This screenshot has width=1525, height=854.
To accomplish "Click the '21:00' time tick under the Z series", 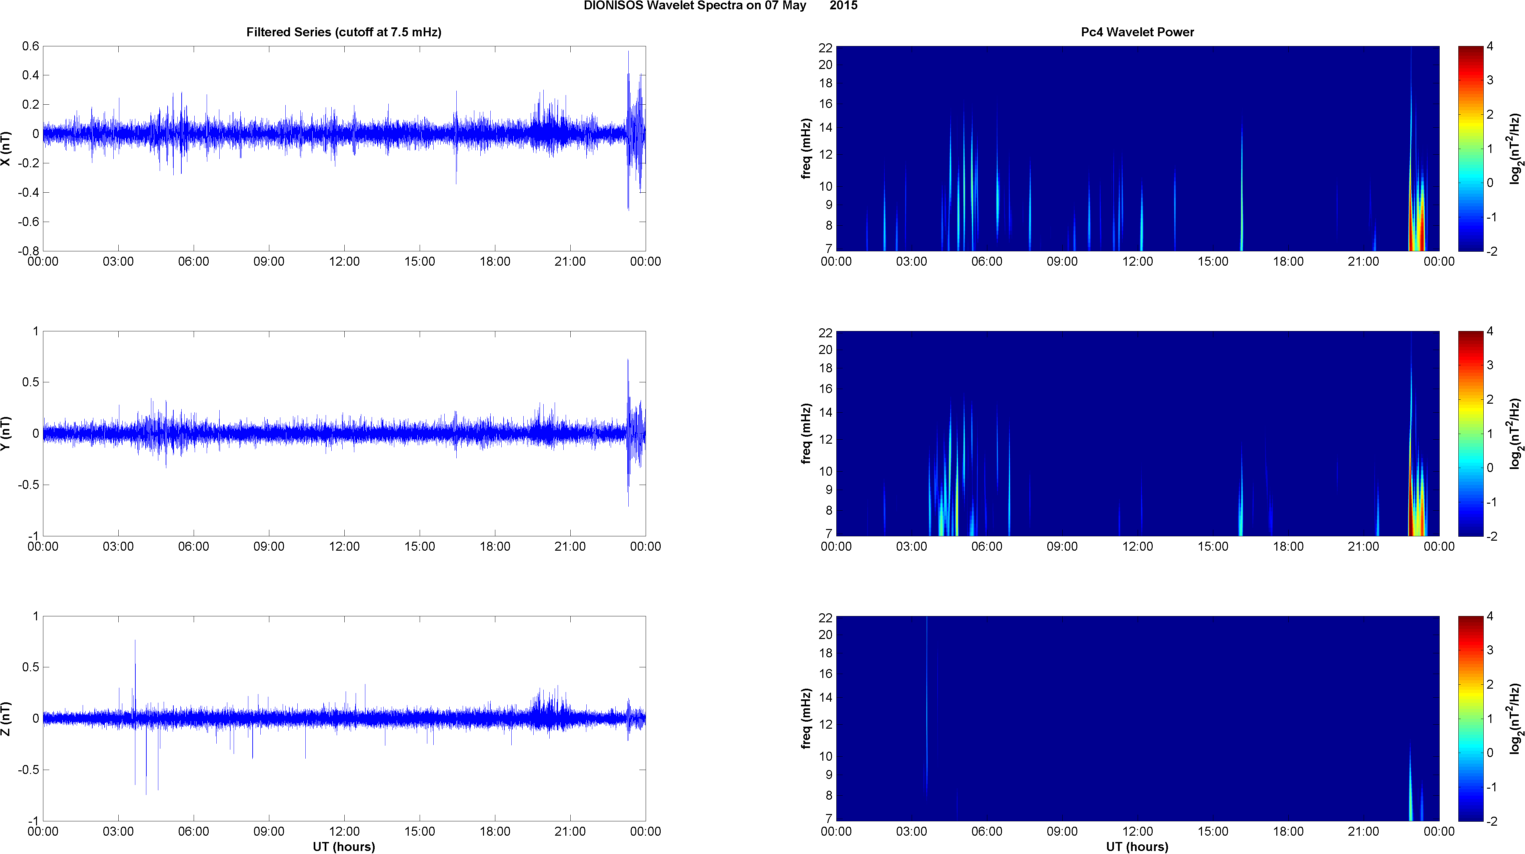I will point(570,832).
